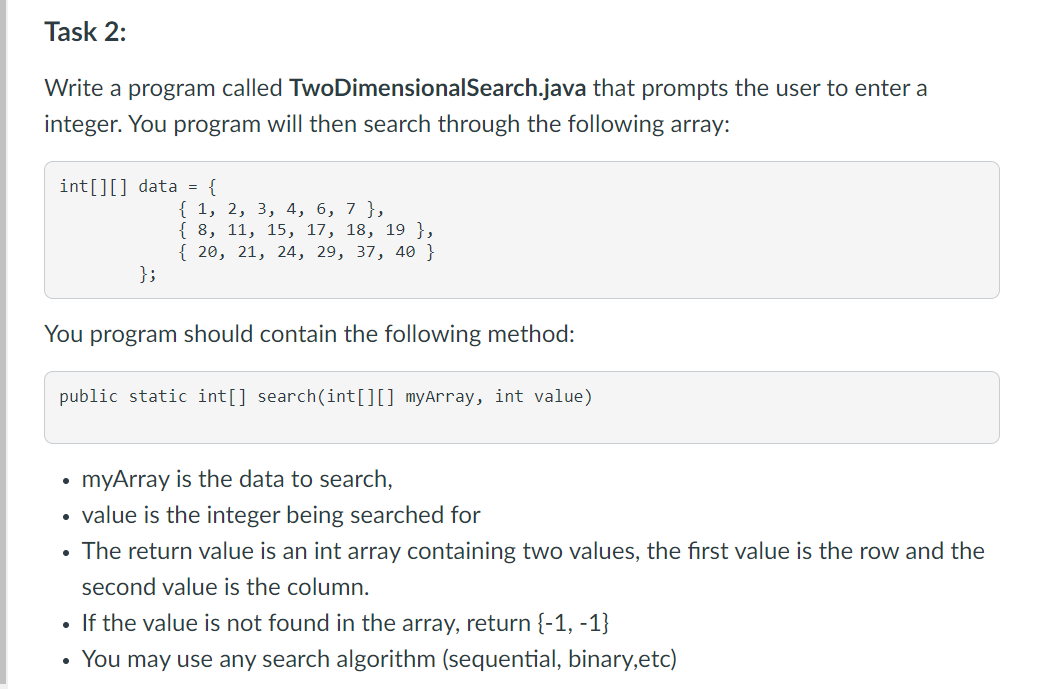Click the closing brace semicolon line
The width and height of the screenshot is (1054, 689).
click(x=147, y=274)
